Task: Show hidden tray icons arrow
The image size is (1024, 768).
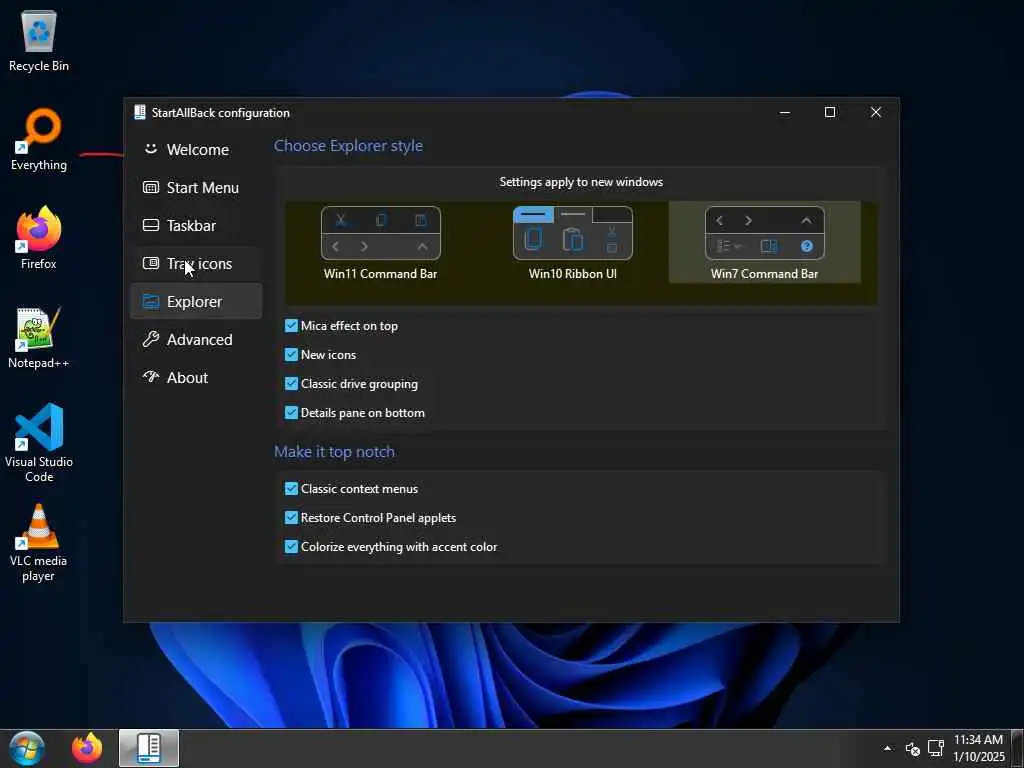Action: click(x=888, y=748)
